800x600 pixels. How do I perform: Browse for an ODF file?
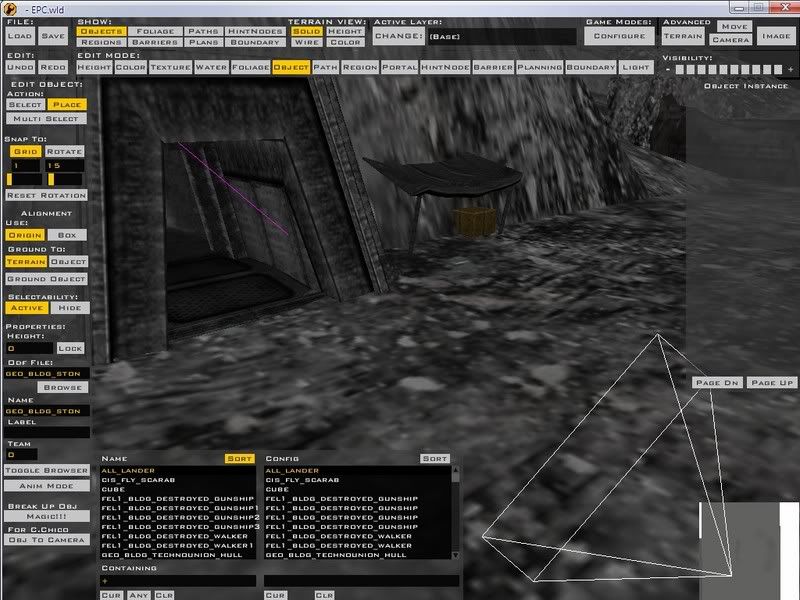tap(63, 387)
